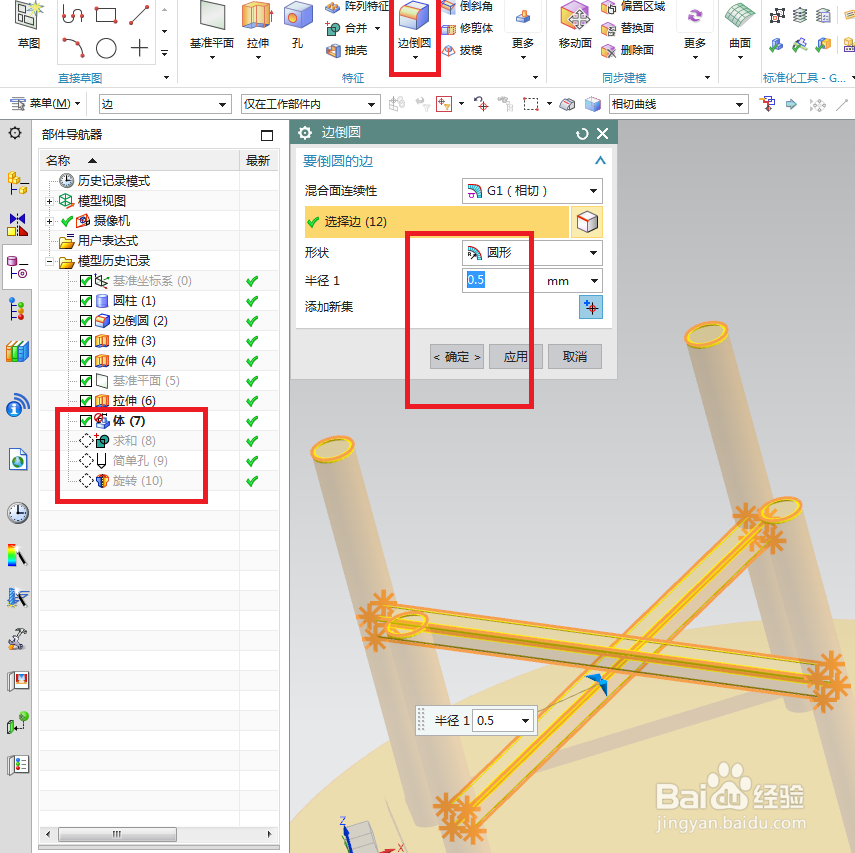Toggle the 基准平面 (5) feature checkbox
855x853 pixels.
click(x=86, y=381)
